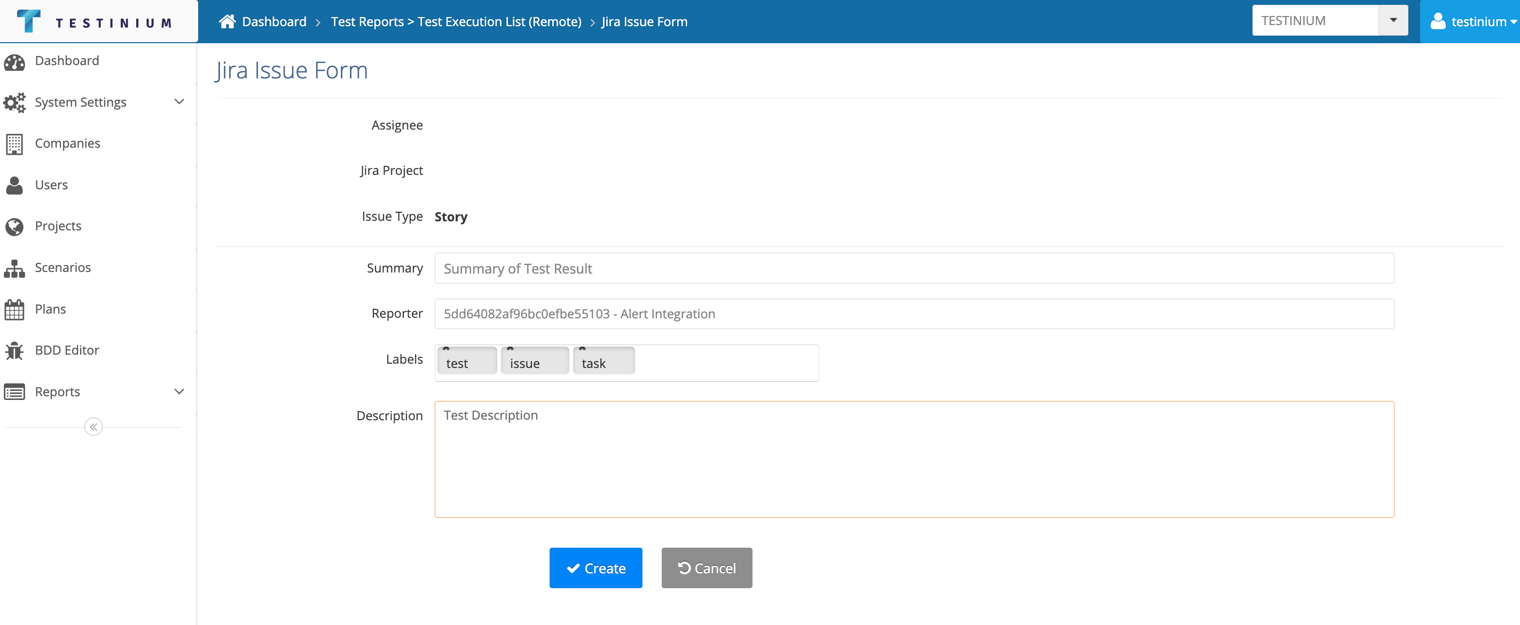Click the Cancel button
1520x625 pixels.
coord(707,568)
